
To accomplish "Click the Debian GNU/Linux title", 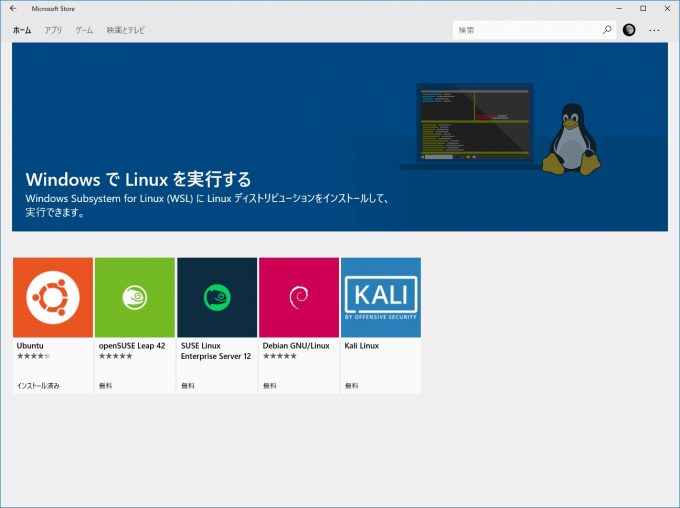I will pos(296,346).
